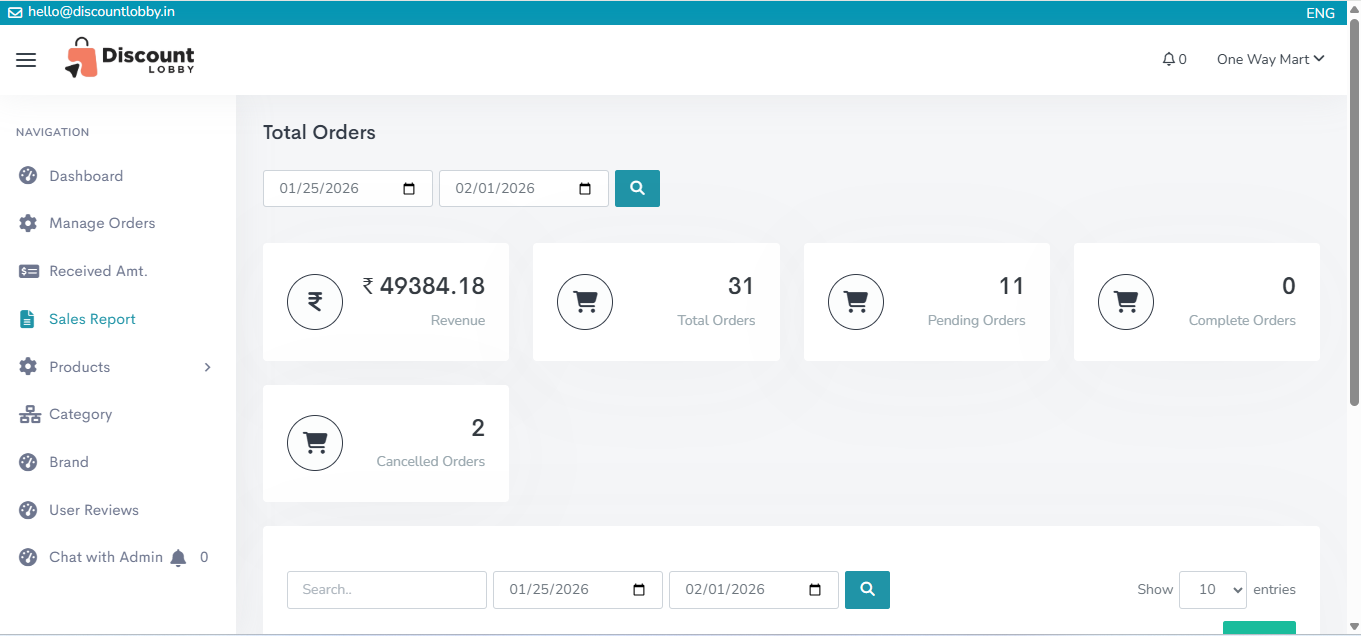Open the One Way Mart account dropdown
1361x636 pixels.
coord(1270,59)
